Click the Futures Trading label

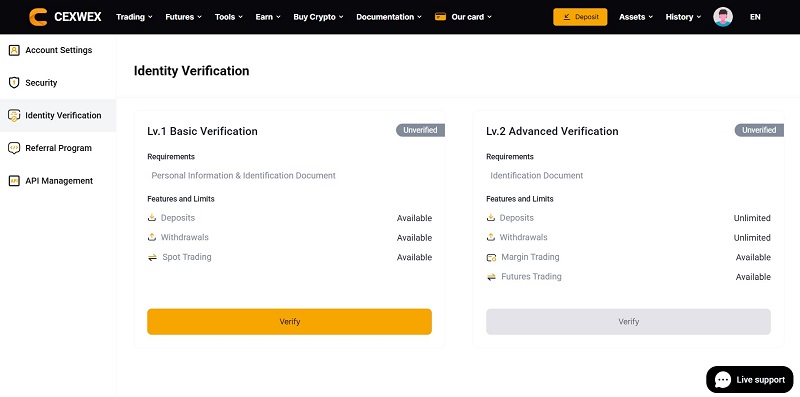tap(531, 277)
